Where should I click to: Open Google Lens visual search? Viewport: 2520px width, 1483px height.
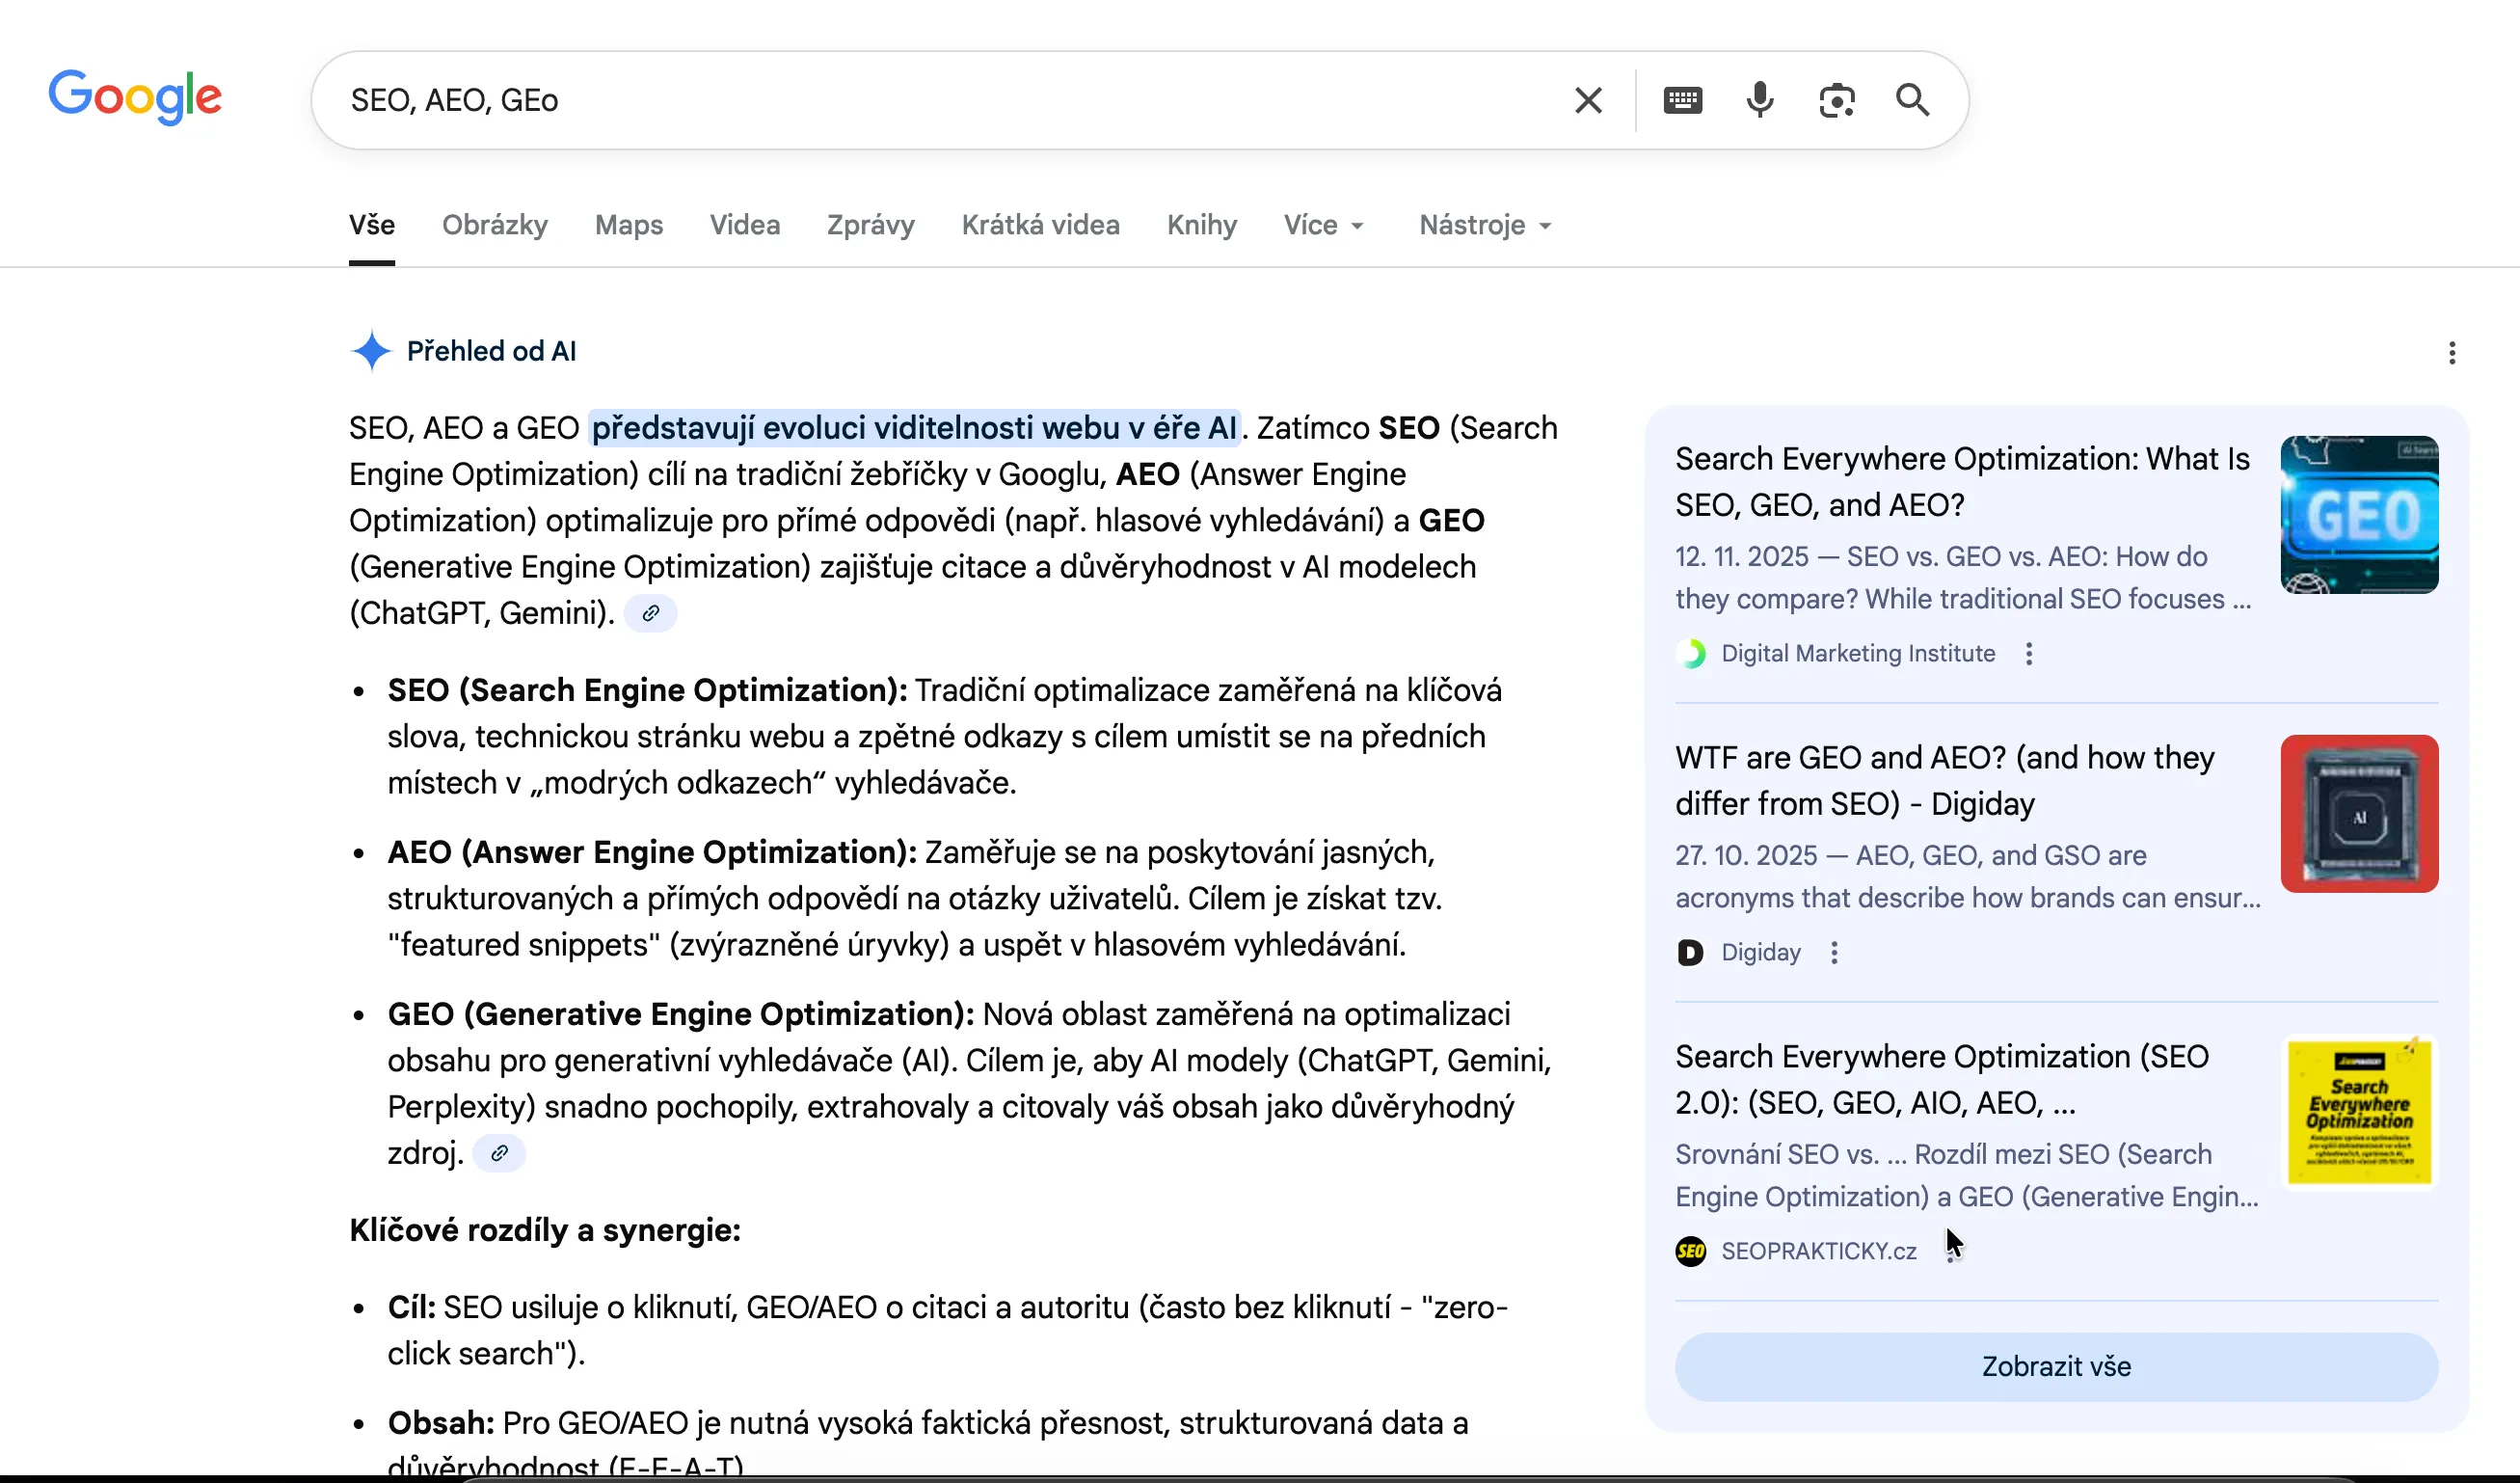tap(1837, 99)
